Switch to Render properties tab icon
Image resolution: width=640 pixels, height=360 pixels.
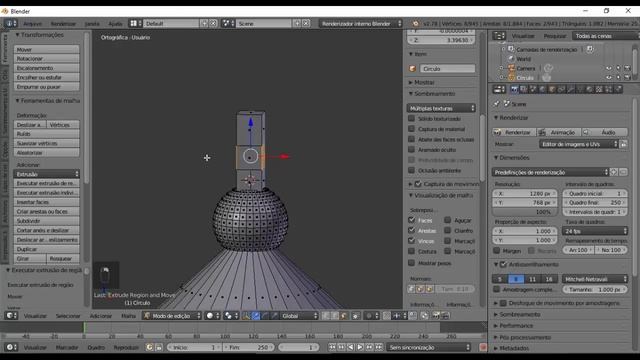(x=514, y=89)
